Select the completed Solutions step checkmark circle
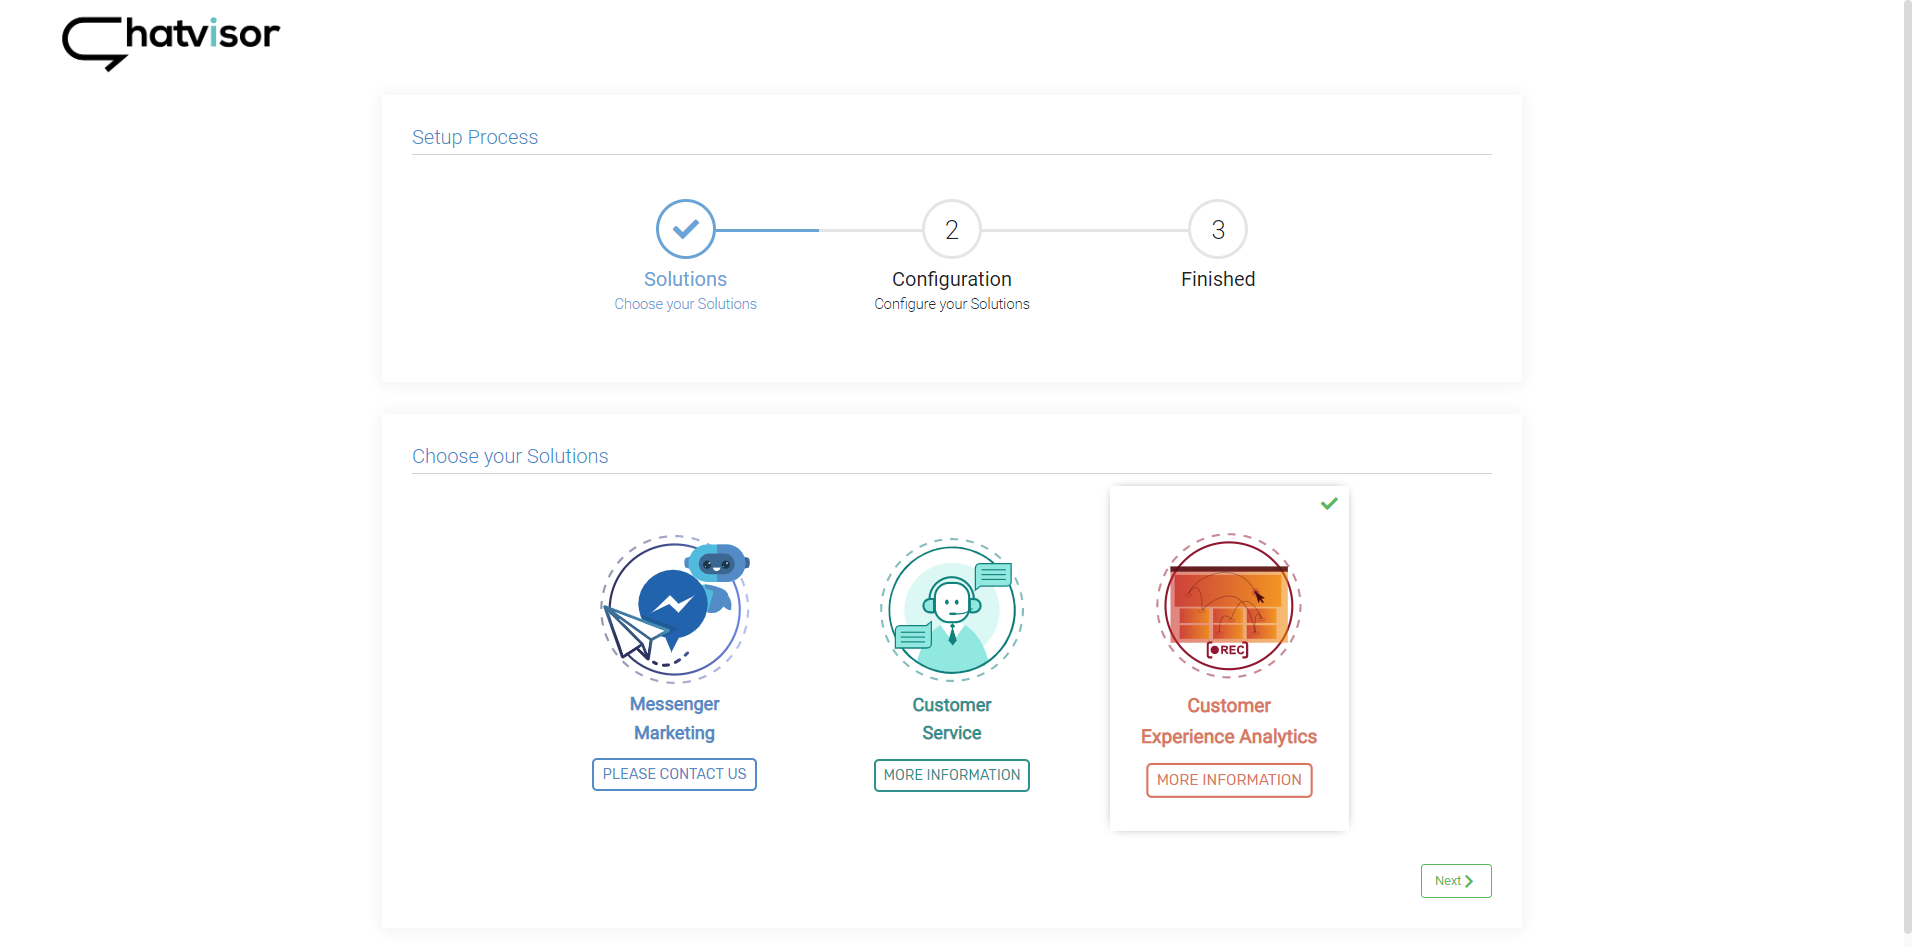 686,229
